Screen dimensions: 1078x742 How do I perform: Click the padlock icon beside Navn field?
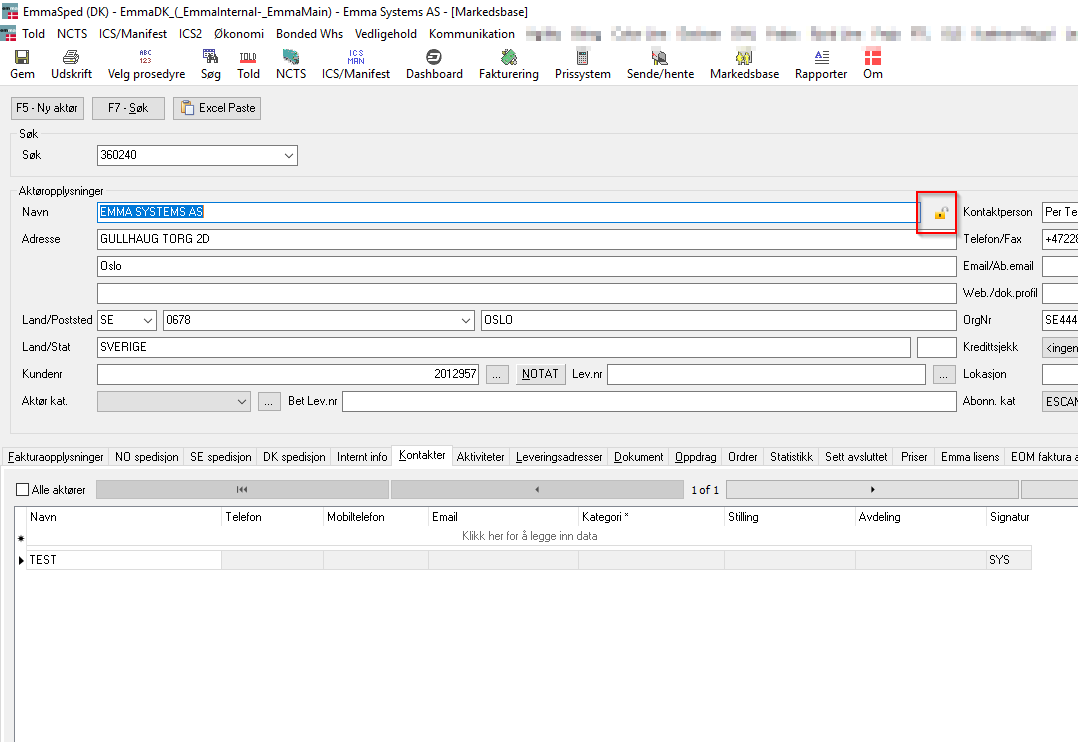click(x=940, y=213)
